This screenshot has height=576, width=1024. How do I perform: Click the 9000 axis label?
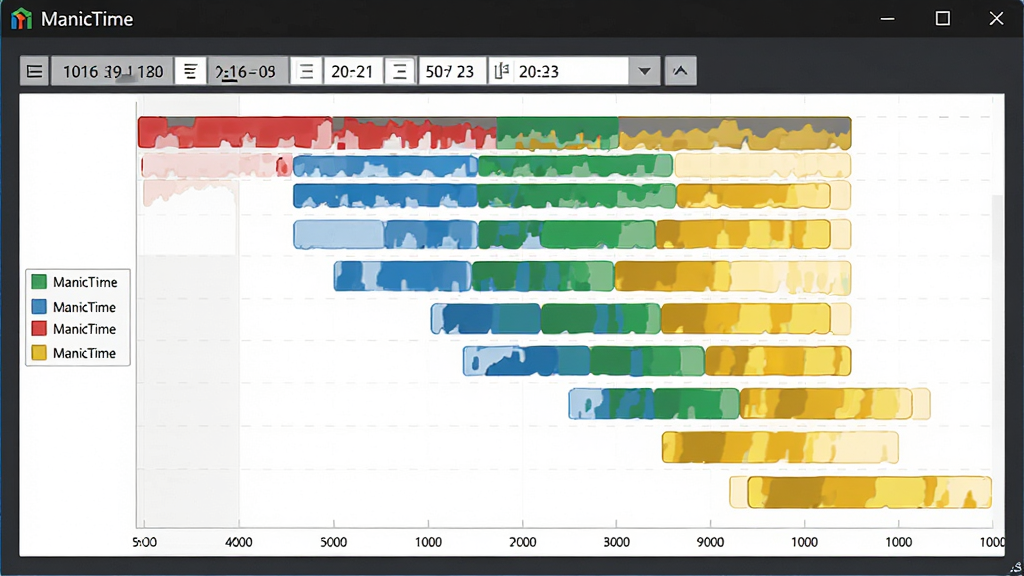[x=710, y=542]
